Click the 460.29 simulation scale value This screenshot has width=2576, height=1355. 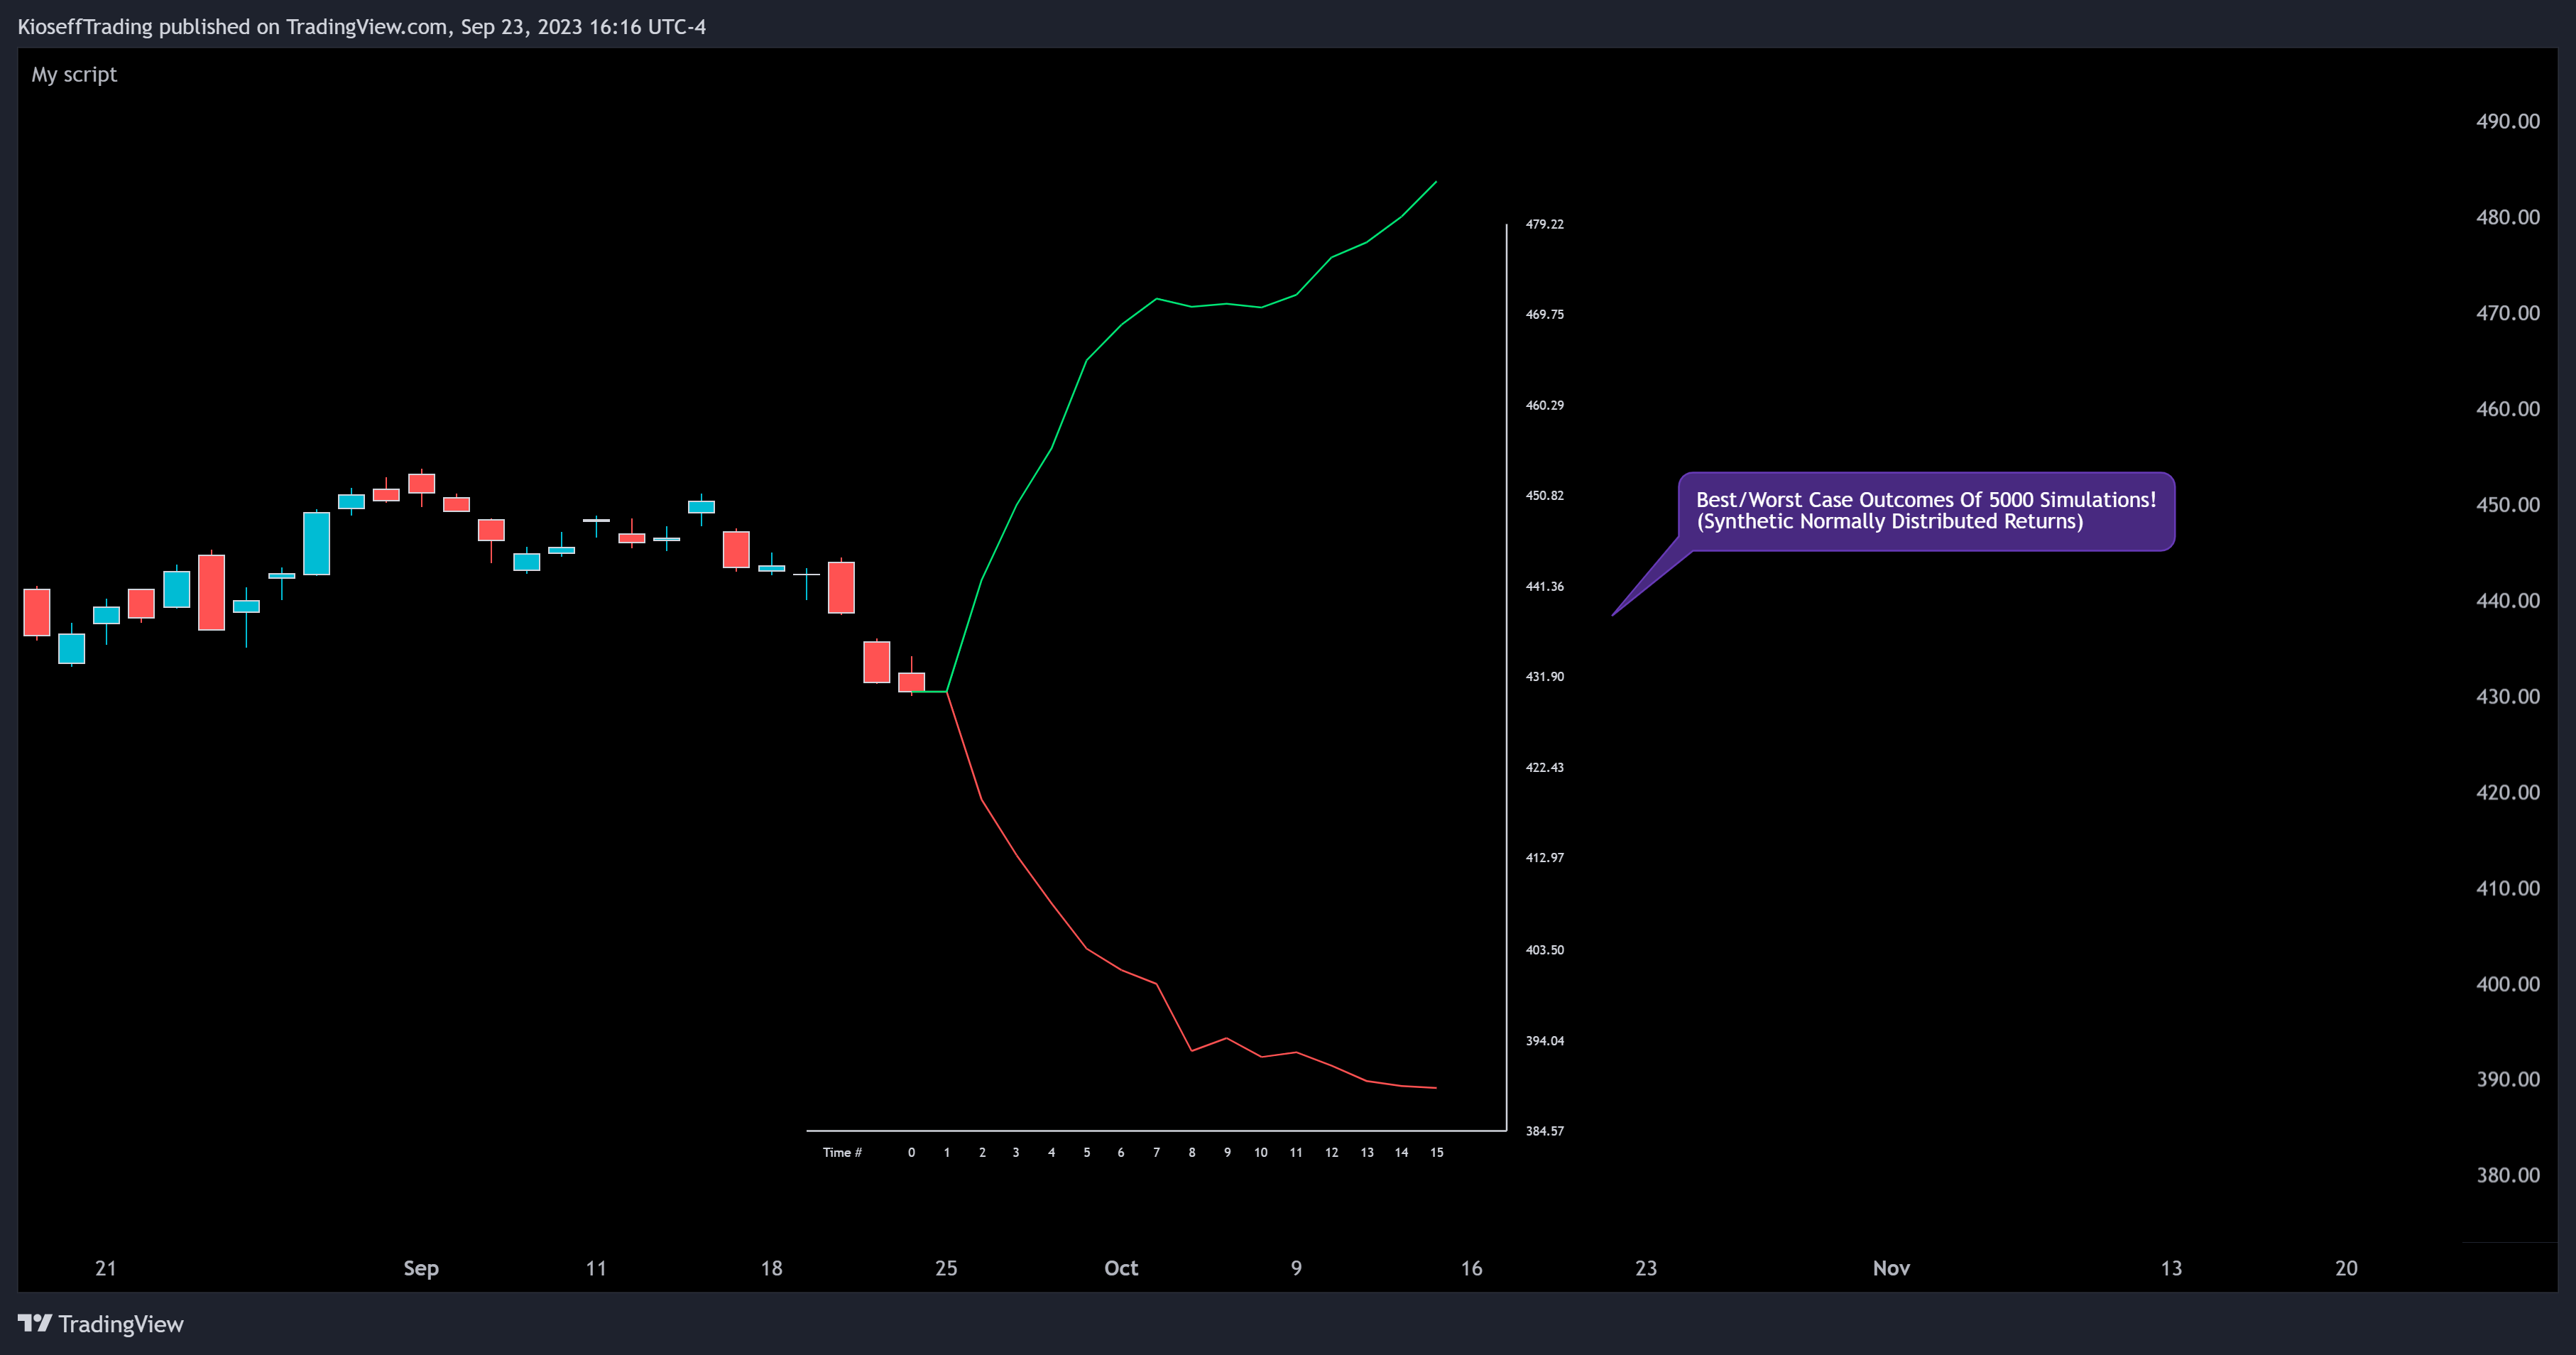[1545, 405]
